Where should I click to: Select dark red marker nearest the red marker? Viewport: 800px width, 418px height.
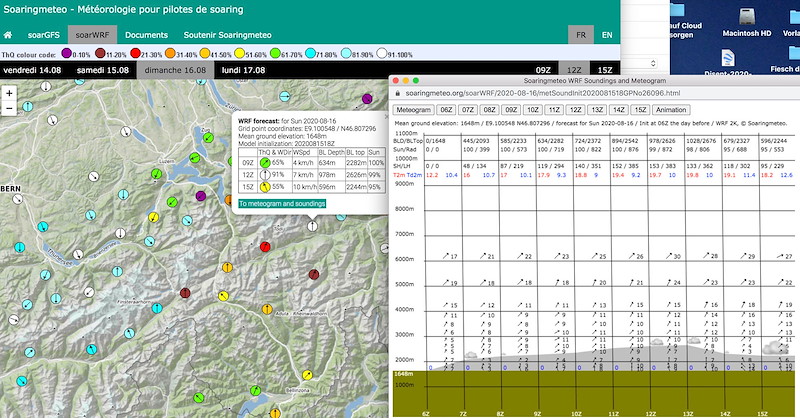click(314, 275)
